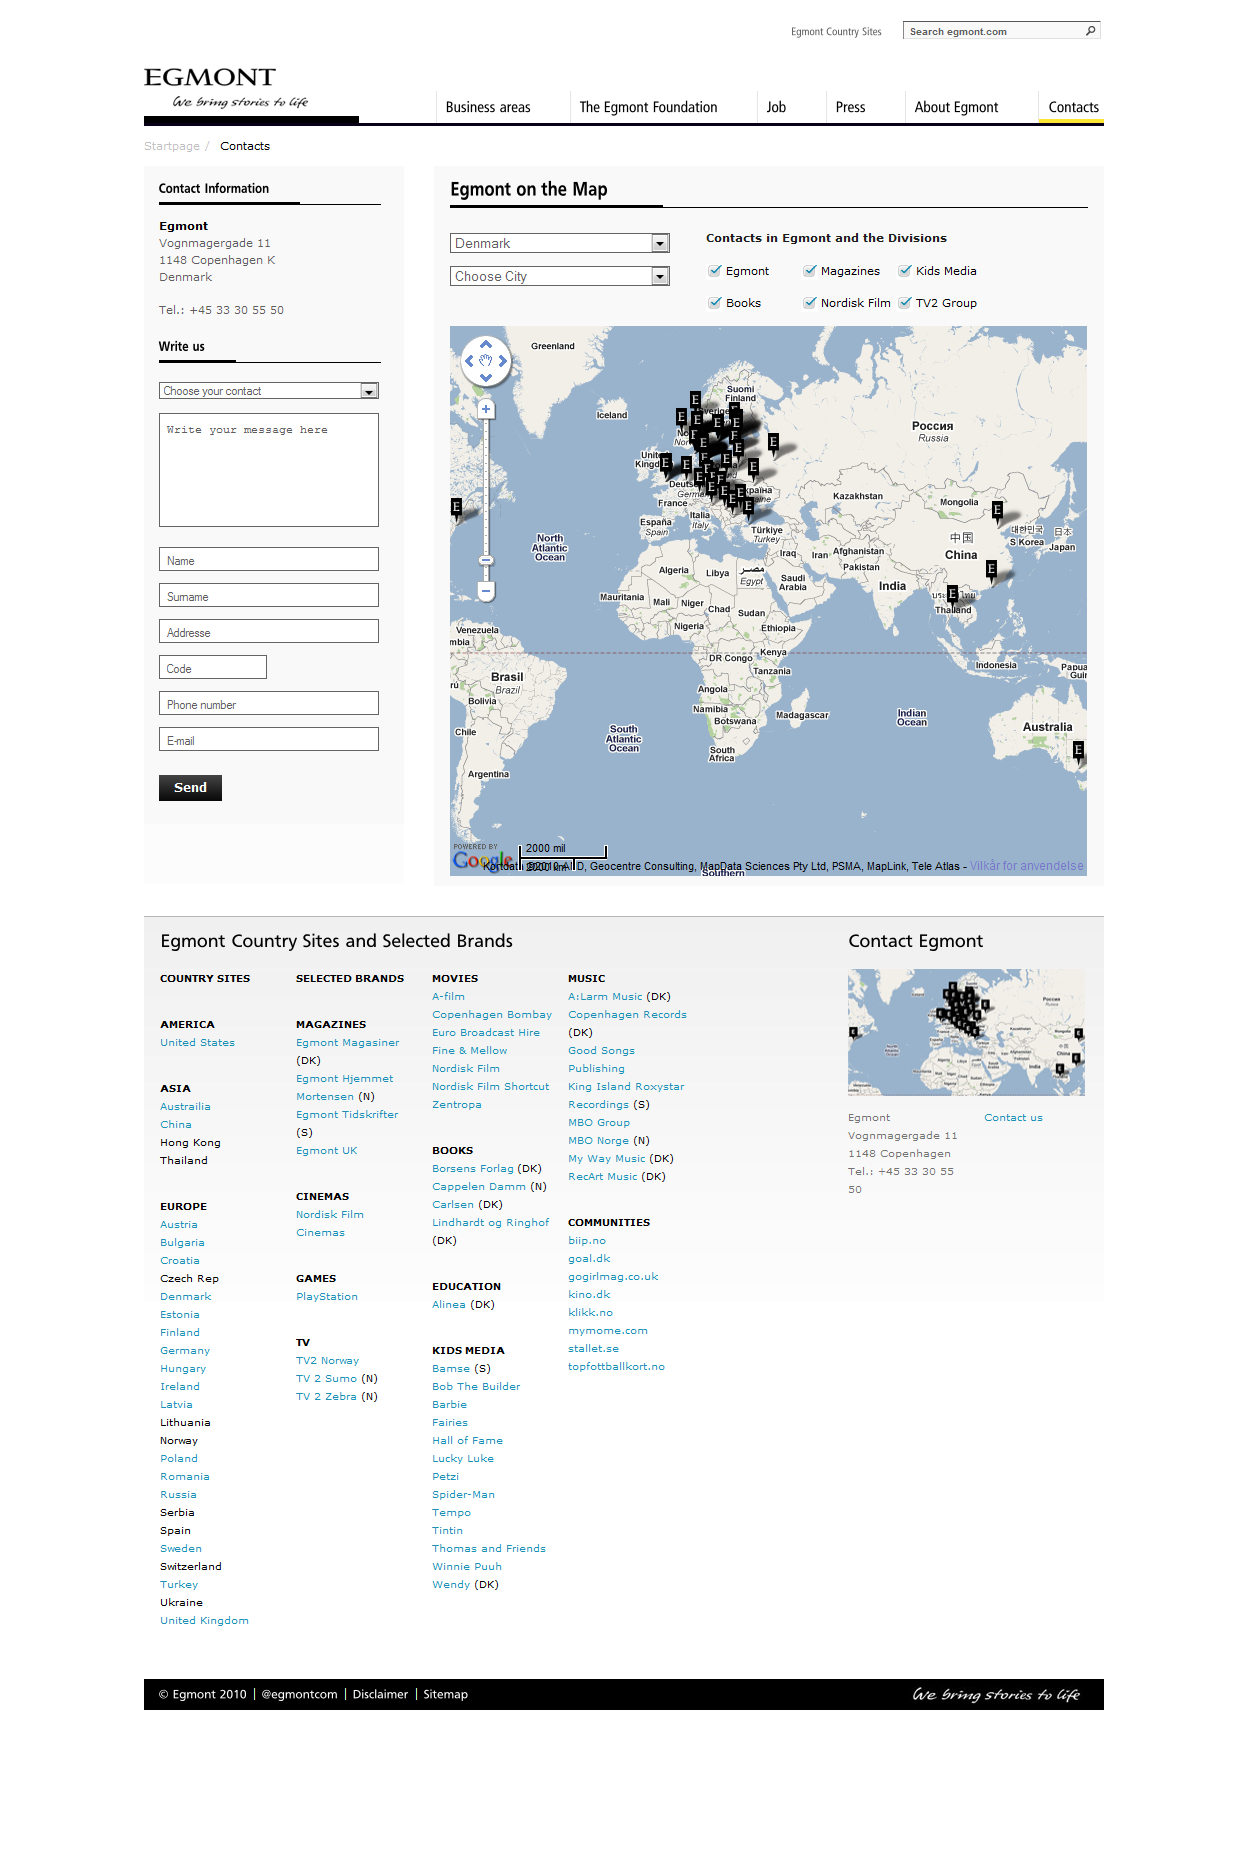
Task: Toggle the Books checkbox
Action: 715,303
